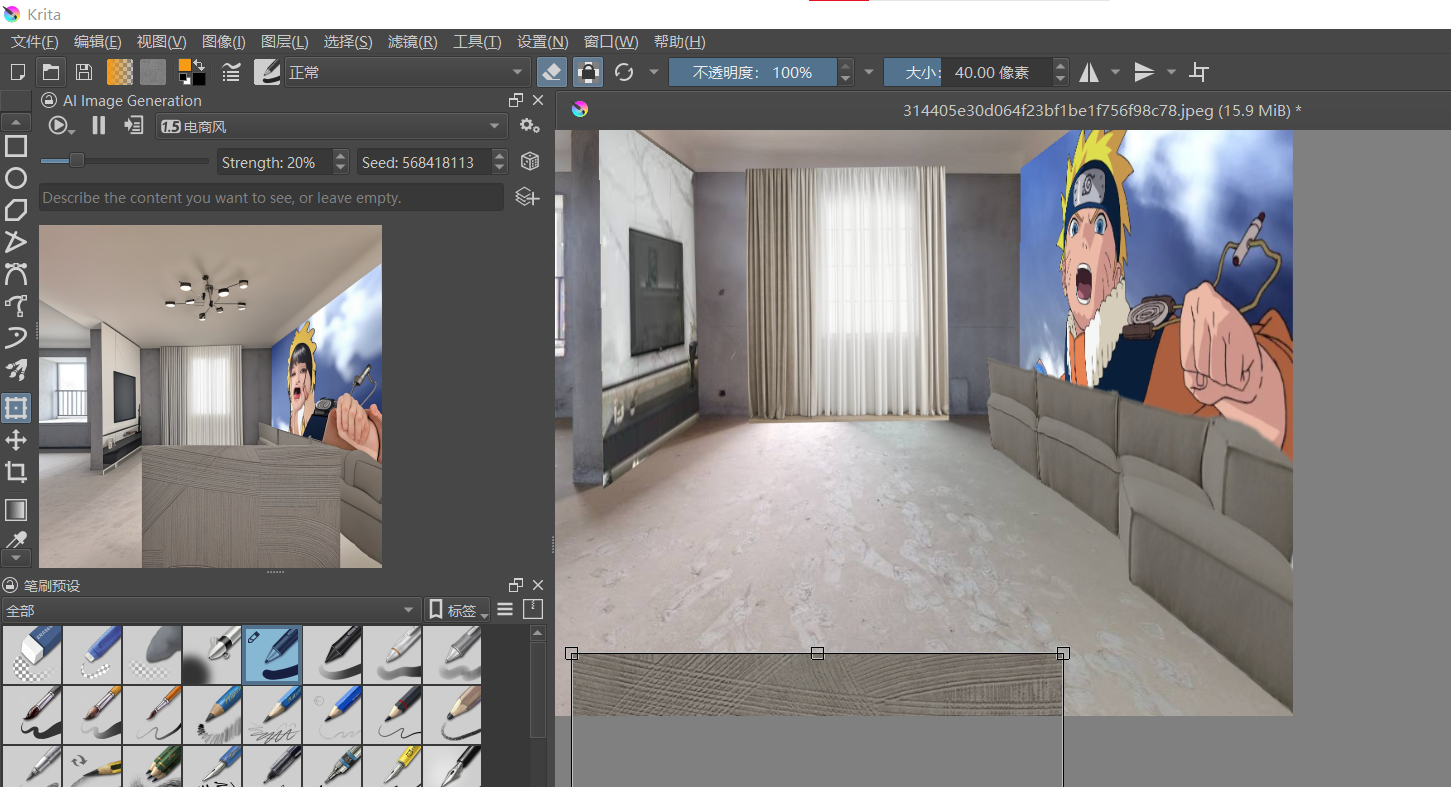The width and height of the screenshot is (1451, 787).
Task: Click the 大小 40.00 像素 size slider
Action: point(968,72)
